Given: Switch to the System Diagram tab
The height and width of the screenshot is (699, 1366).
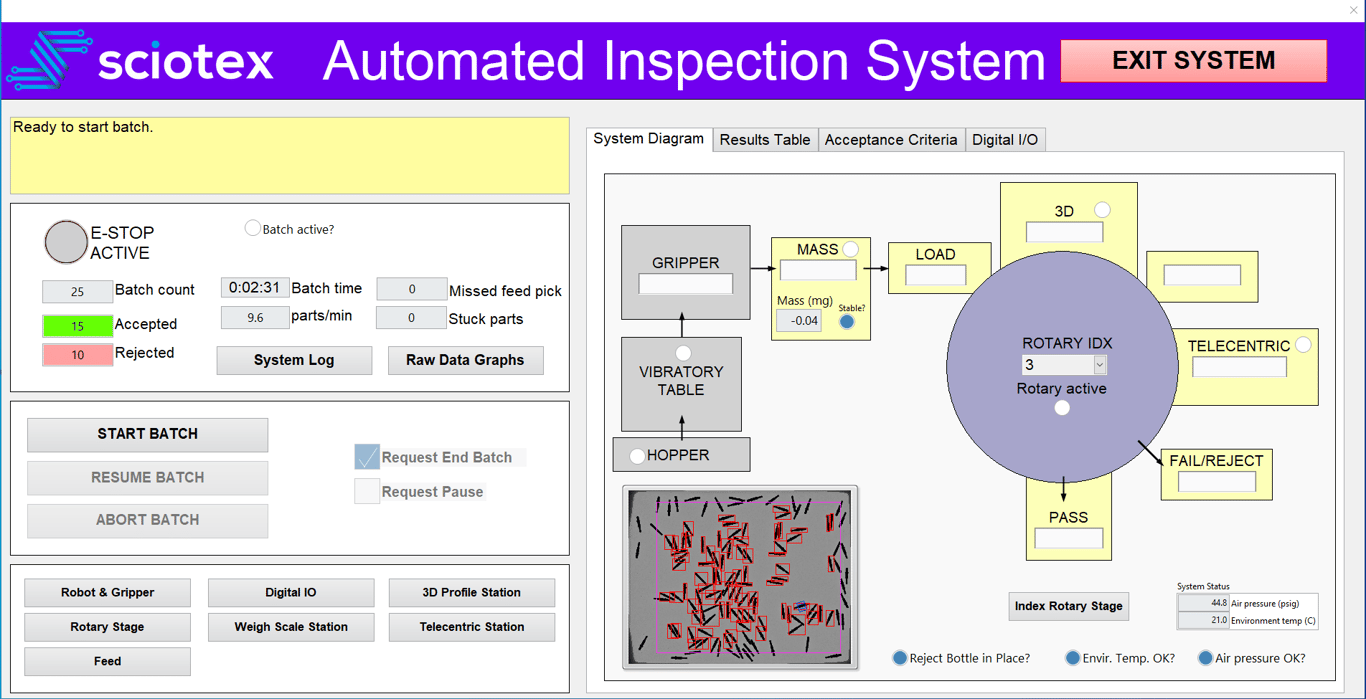Looking at the screenshot, I should (x=649, y=139).
